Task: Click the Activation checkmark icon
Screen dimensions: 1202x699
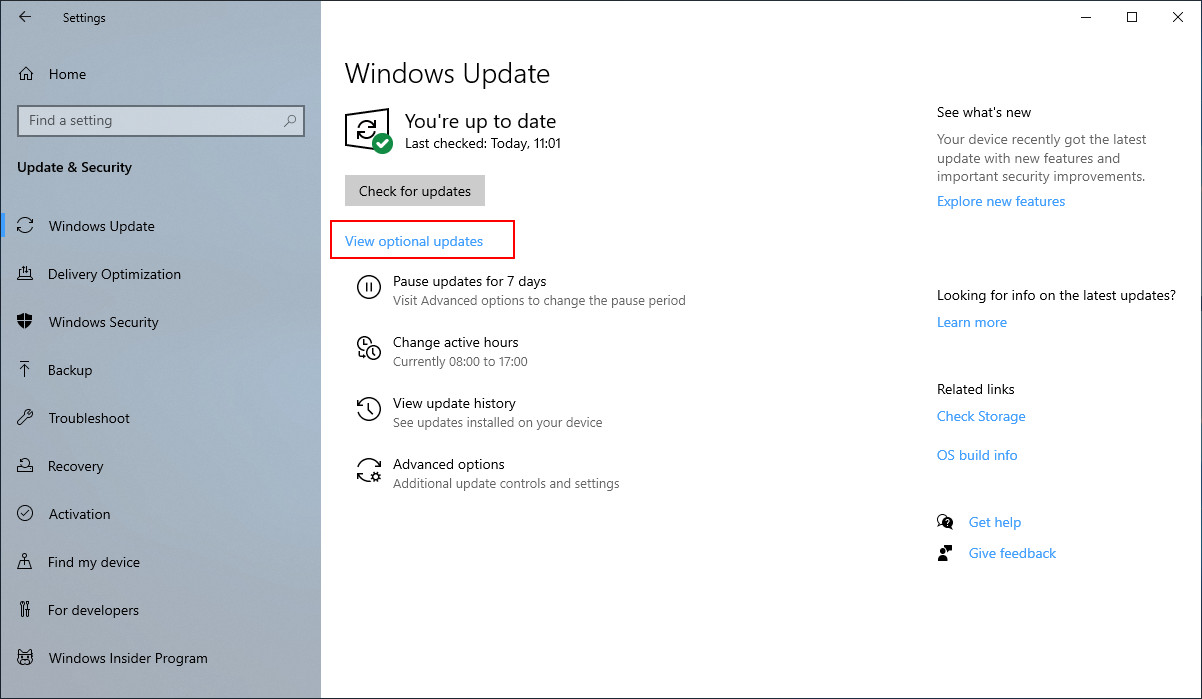Action: tap(26, 514)
